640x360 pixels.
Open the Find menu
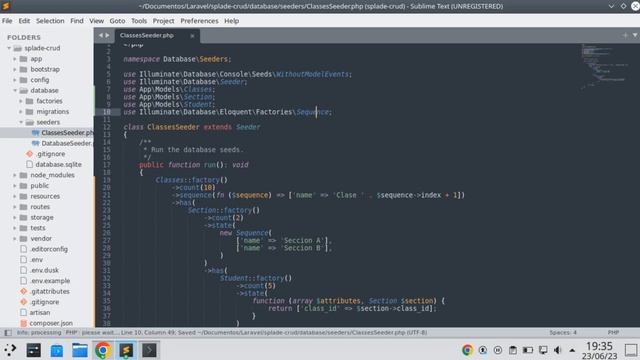(77, 21)
